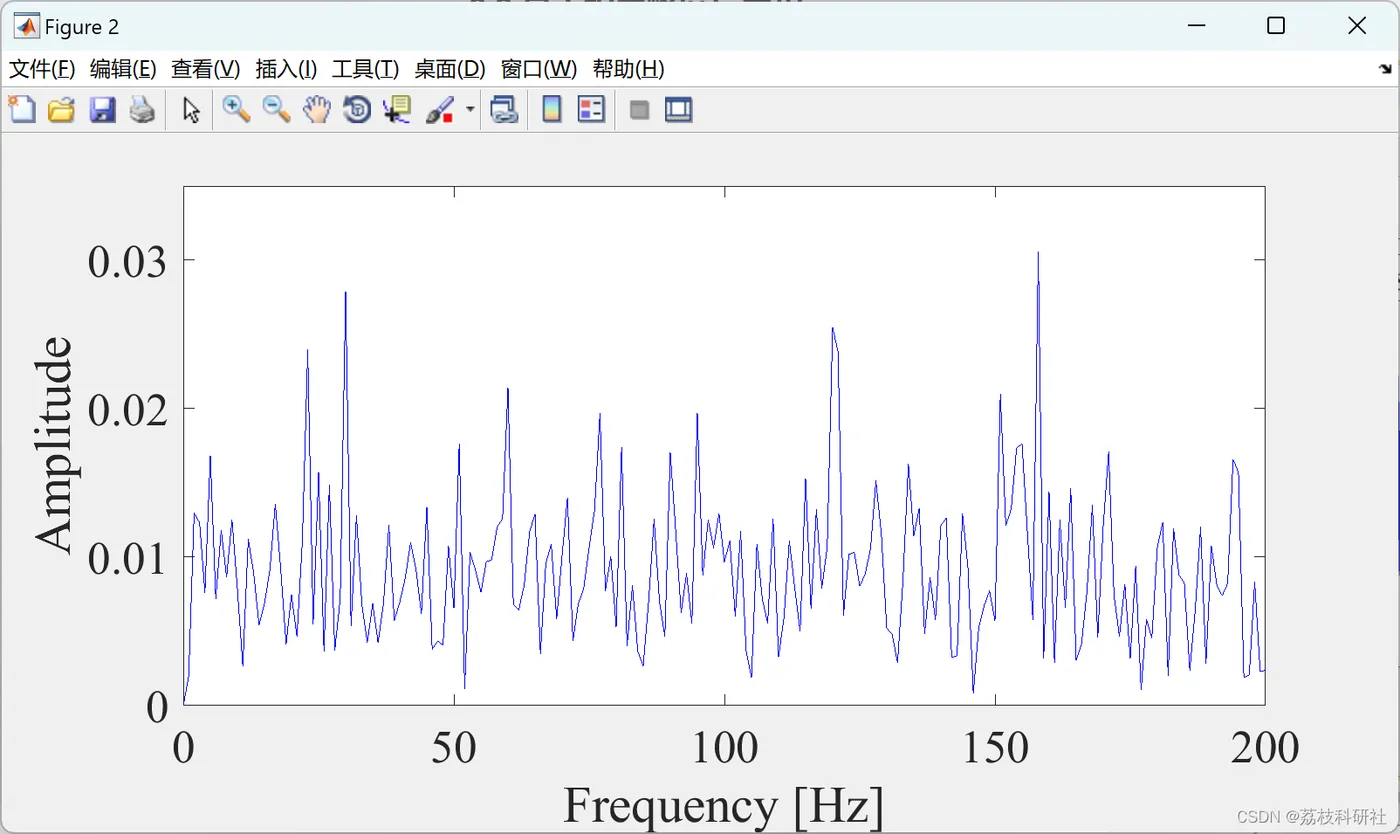Print the figure with the printer icon
The height and width of the screenshot is (834, 1400).
pyautogui.click(x=142, y=109)
